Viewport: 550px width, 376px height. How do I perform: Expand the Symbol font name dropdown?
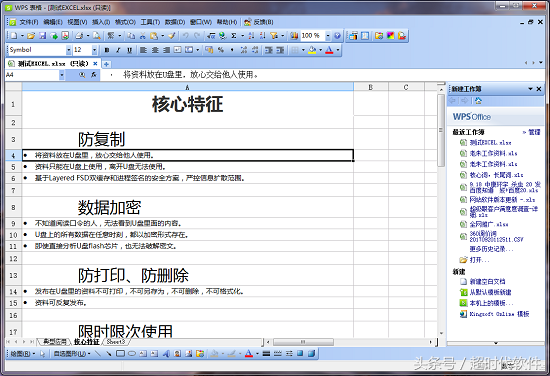[68, 50]
